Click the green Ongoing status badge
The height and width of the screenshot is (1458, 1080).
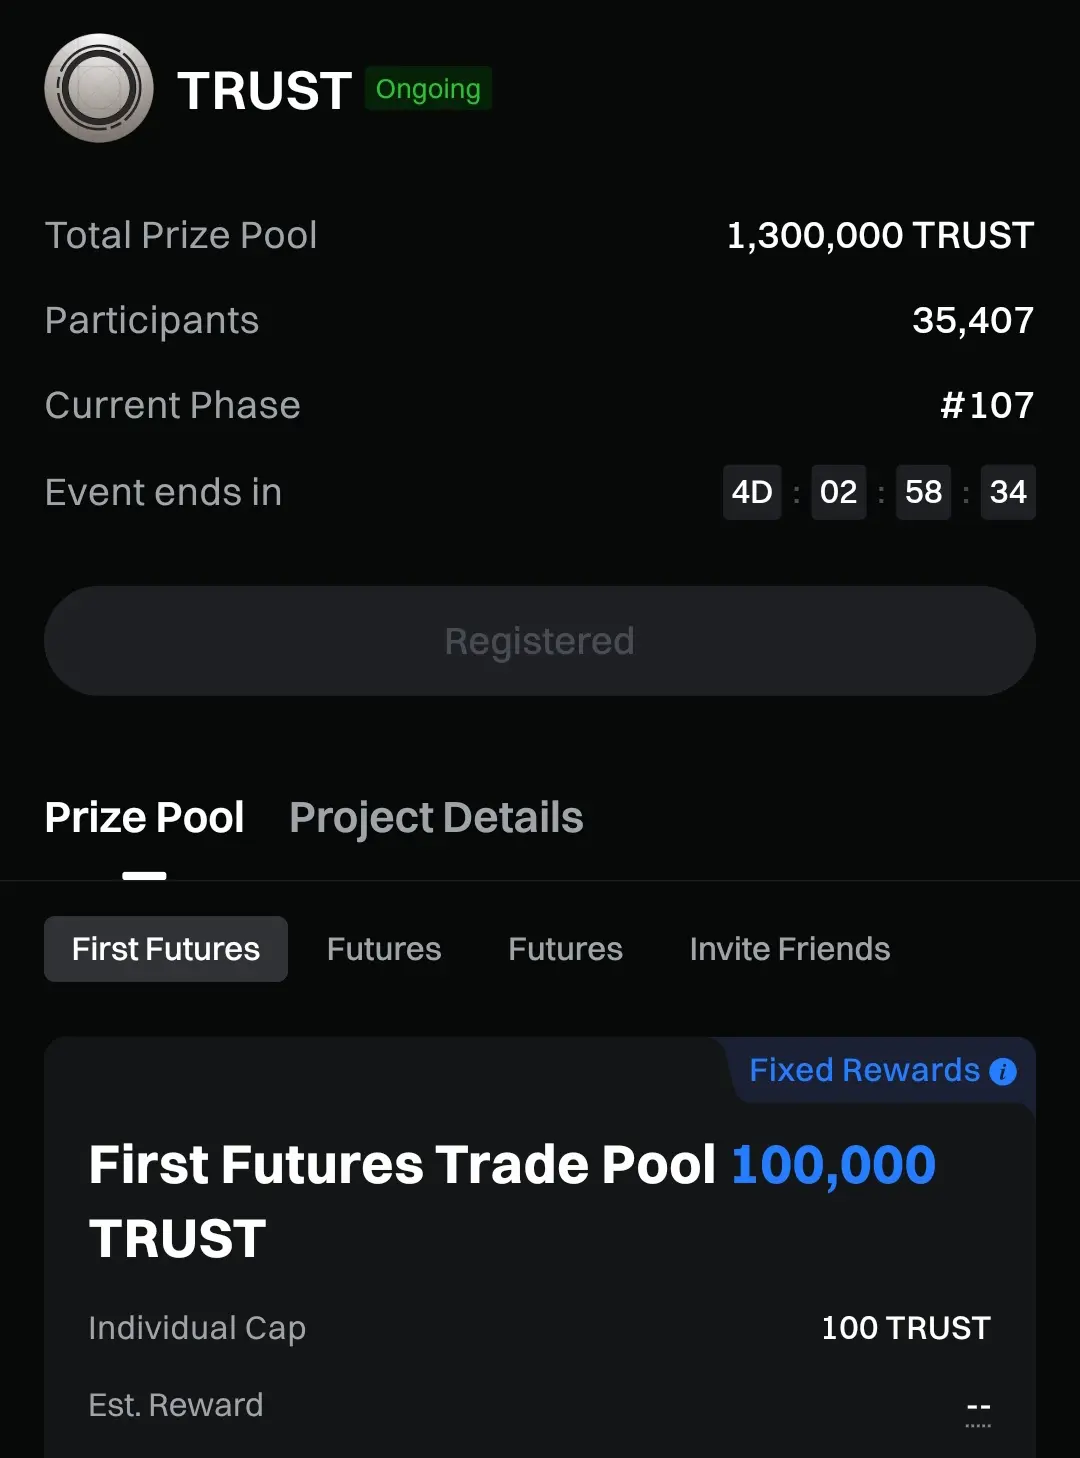pyautogui.click(x=428, y=89)
